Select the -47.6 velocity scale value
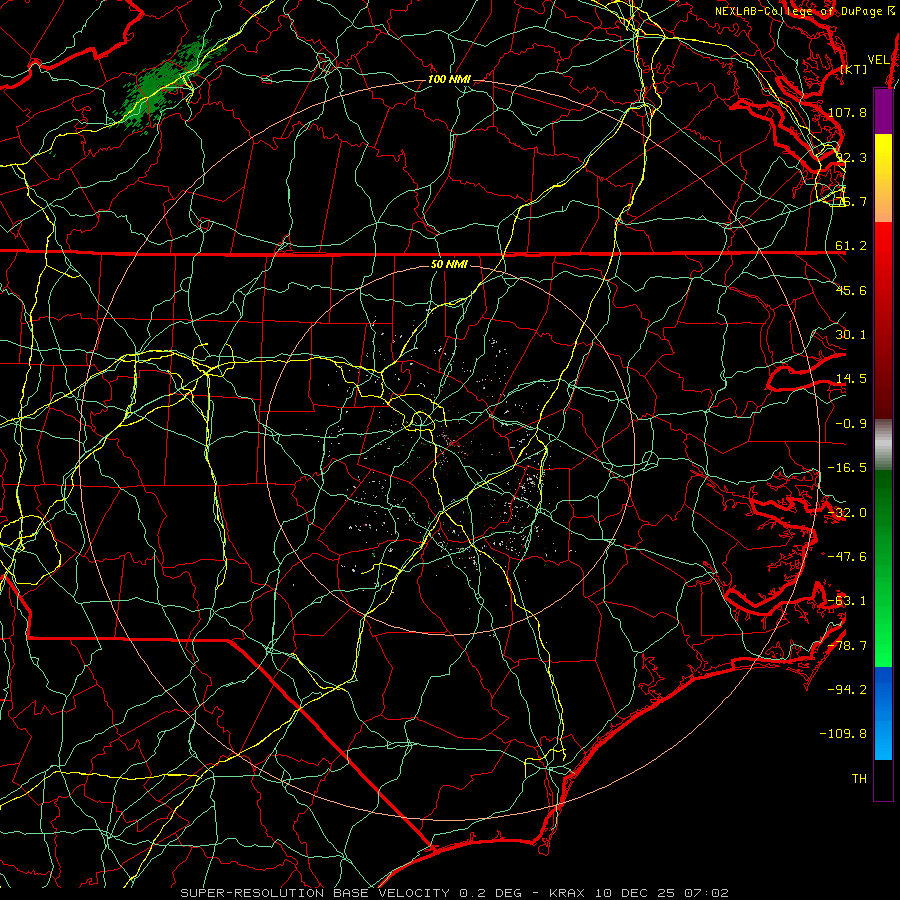900x900 pixels. 847,557
